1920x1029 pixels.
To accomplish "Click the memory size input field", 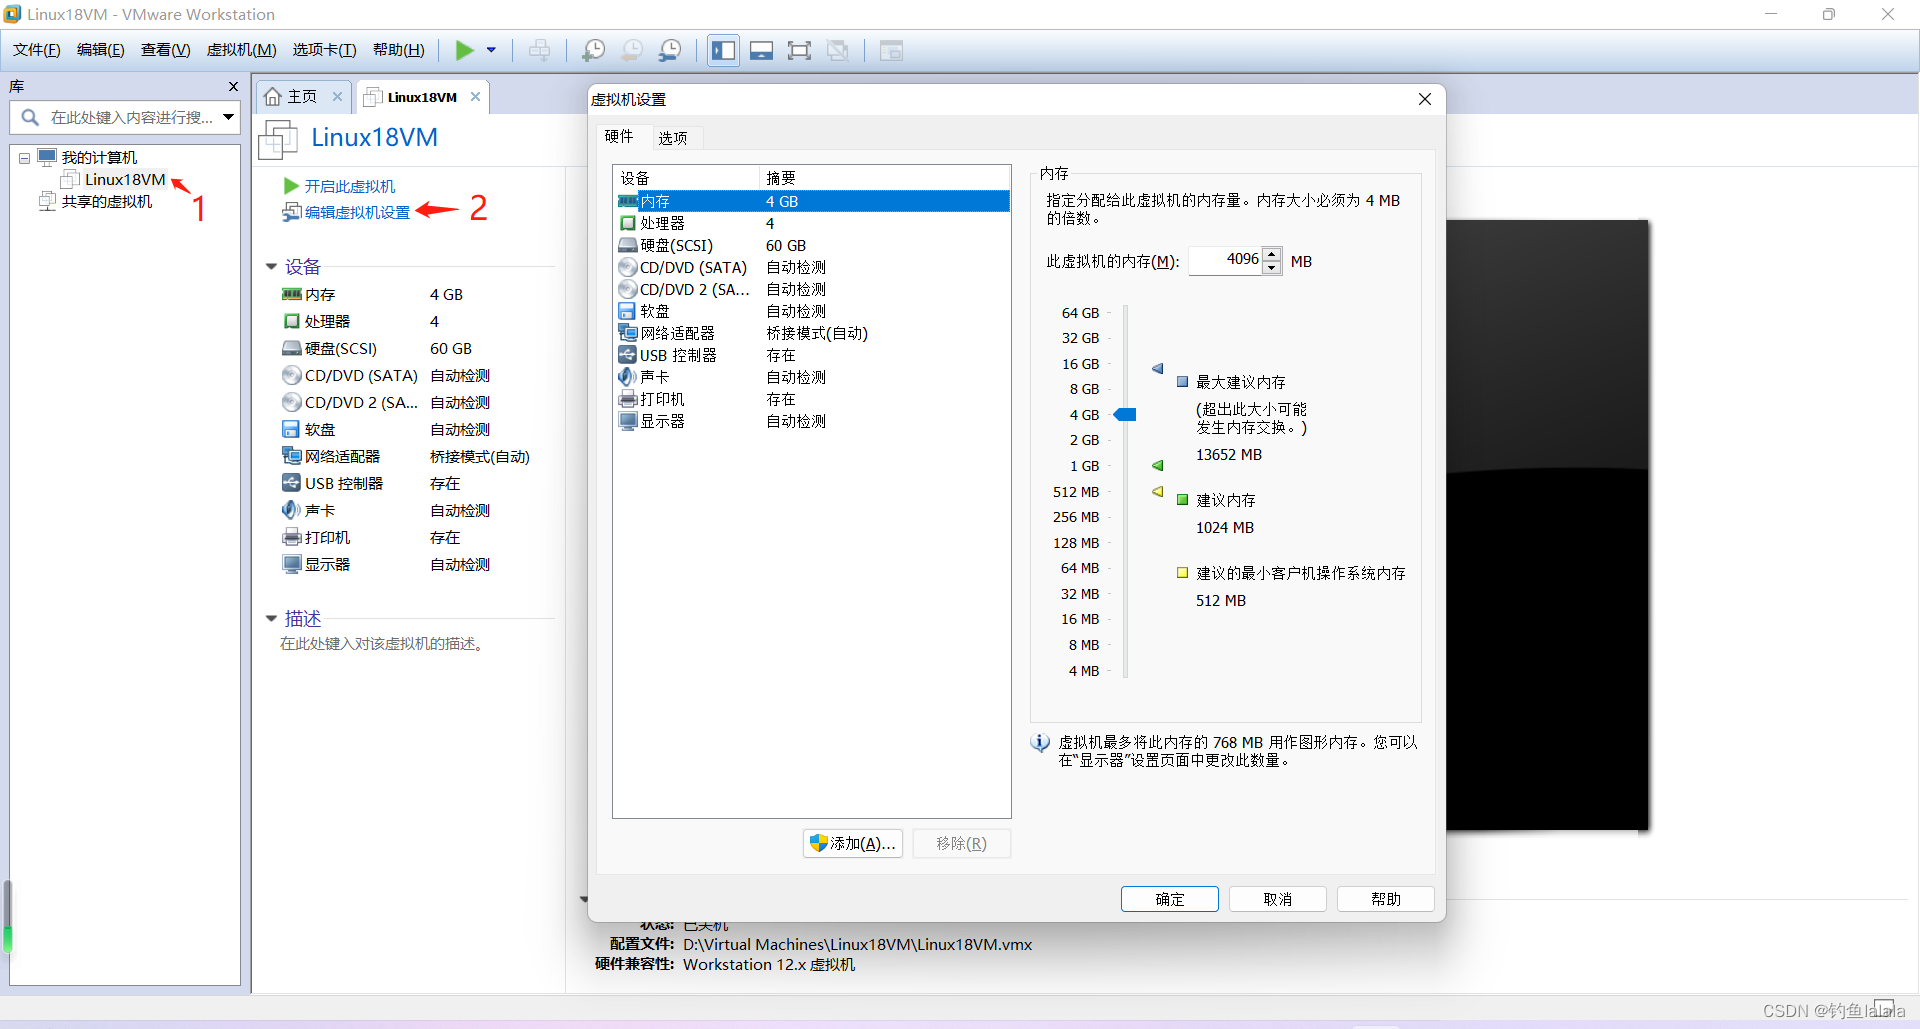I will coord(1225,260).
